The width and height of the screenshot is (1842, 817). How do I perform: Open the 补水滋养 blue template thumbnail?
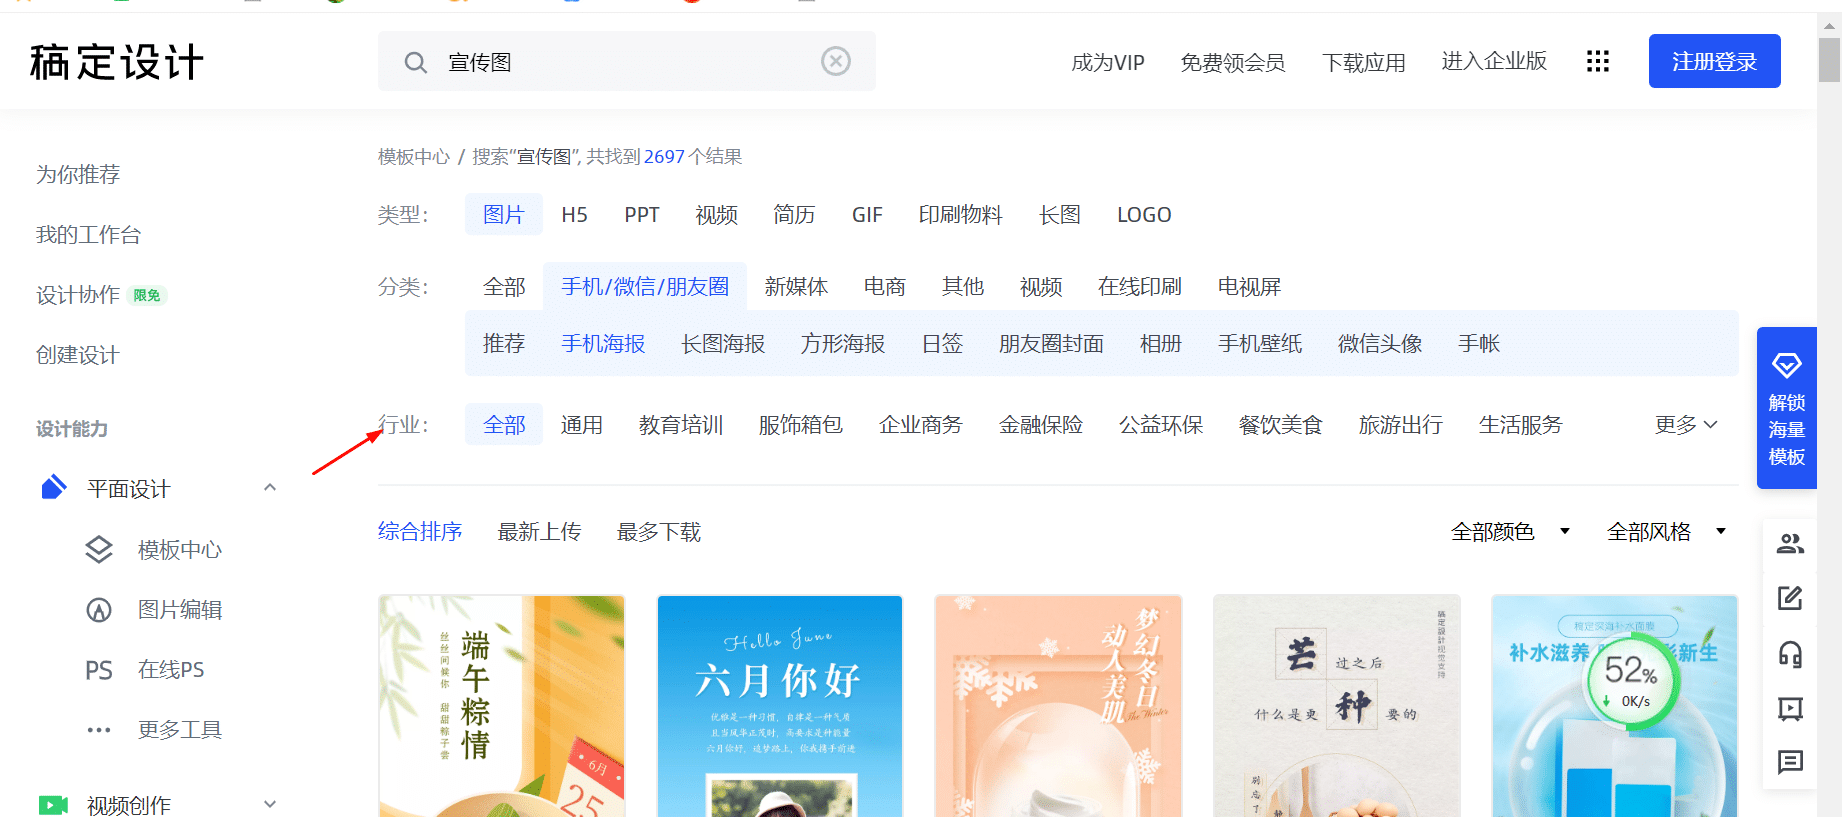pos(1615,706)
